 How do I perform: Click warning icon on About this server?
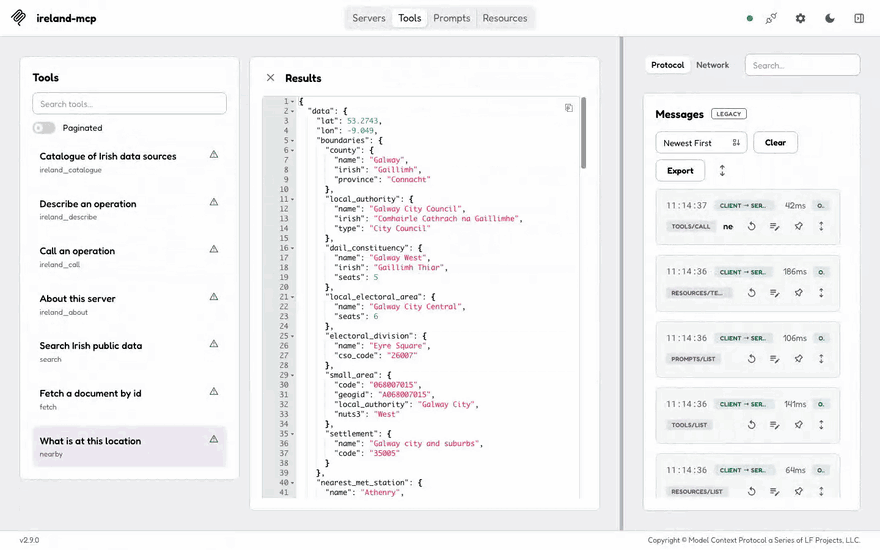tap(214, 297)
